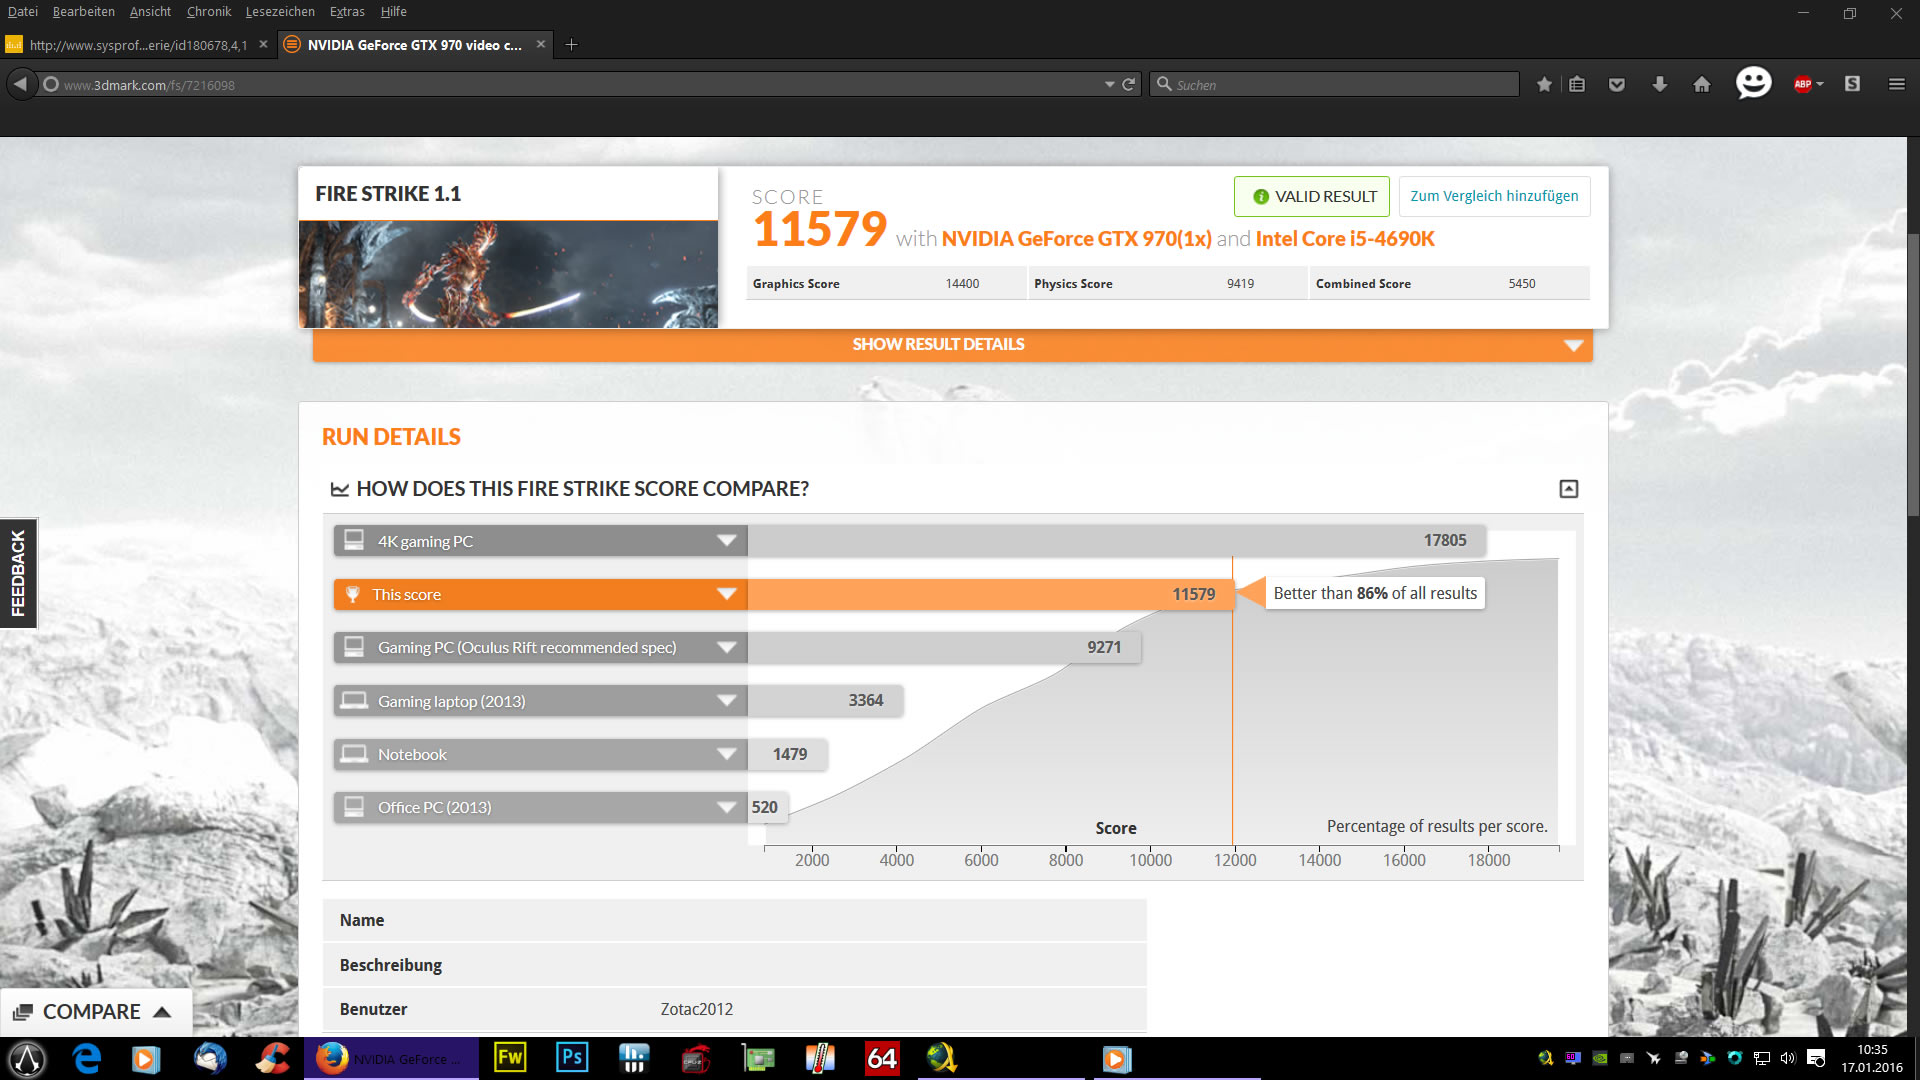Open the Adblock Plus icon
Viewport: 1920px width, 1080px height.
point(1803,85)
